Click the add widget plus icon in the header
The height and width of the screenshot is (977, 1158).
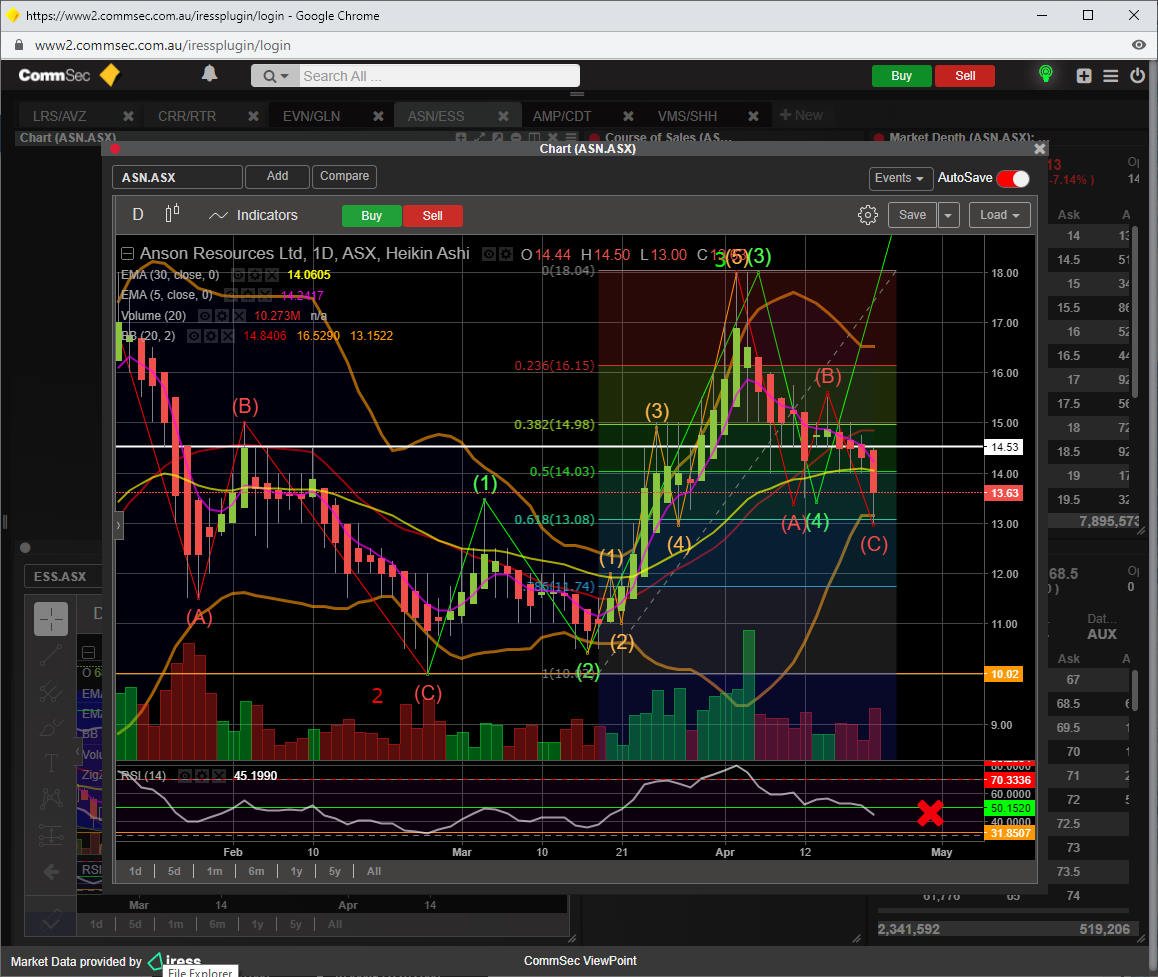[1084, 75]
